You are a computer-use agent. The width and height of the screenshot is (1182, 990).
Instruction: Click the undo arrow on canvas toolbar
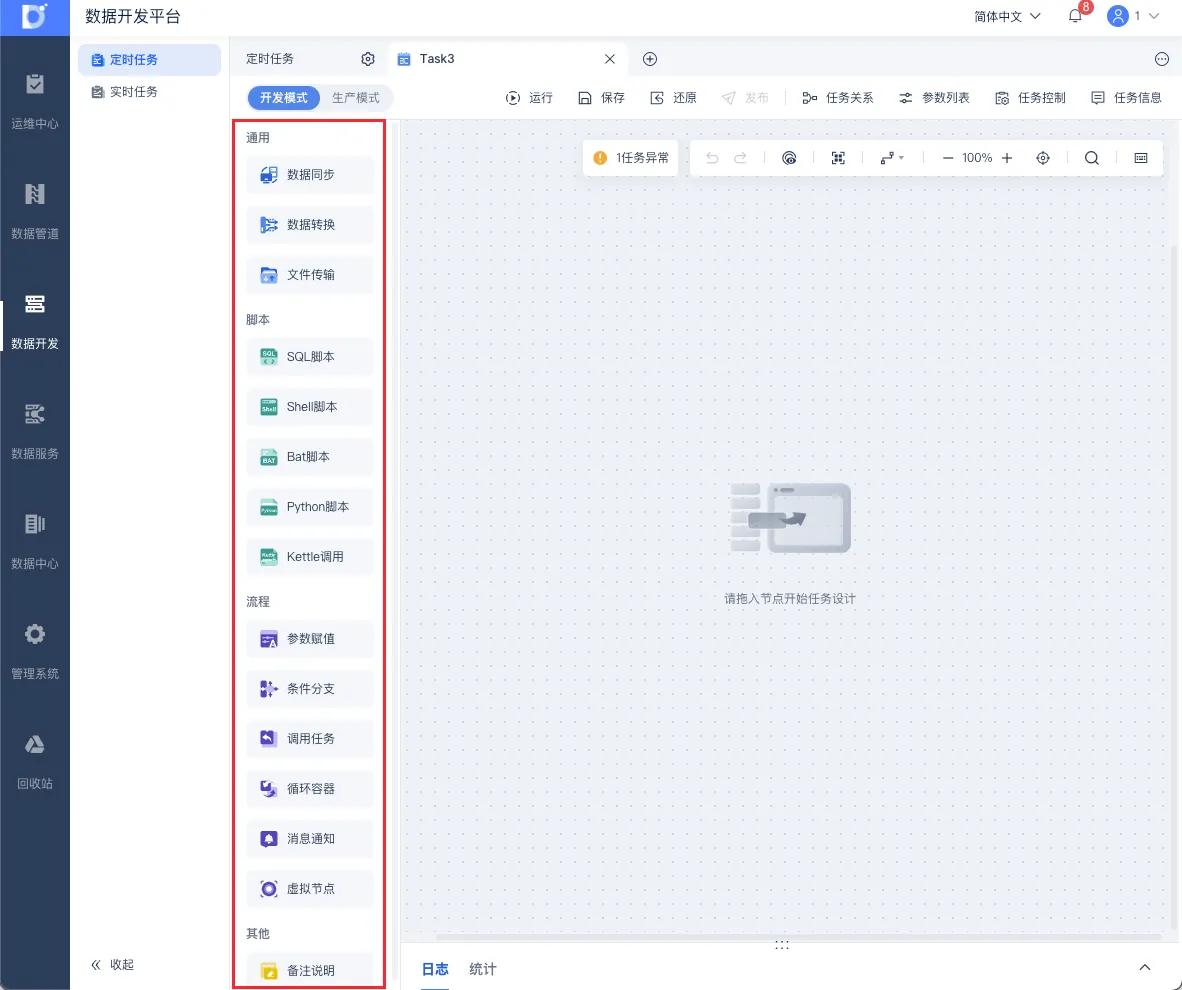(x=712, y=158)
